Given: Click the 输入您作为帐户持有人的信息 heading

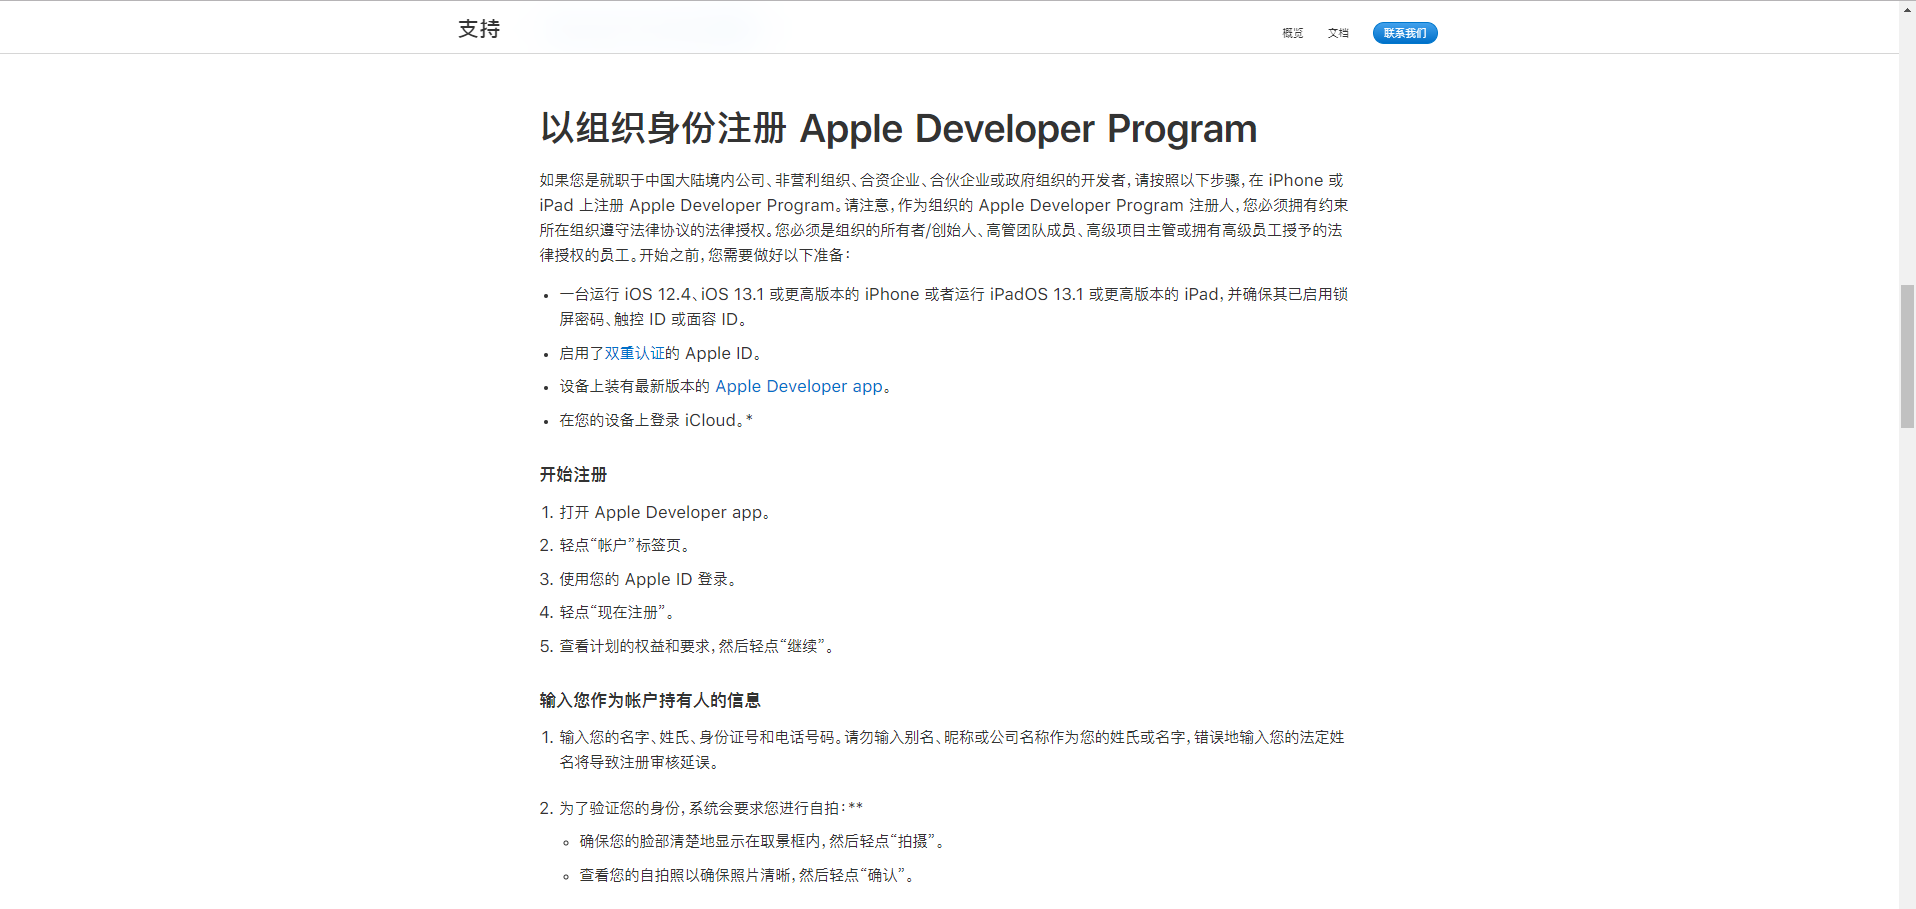Looking at the screenshot, I should coord(650,700).
